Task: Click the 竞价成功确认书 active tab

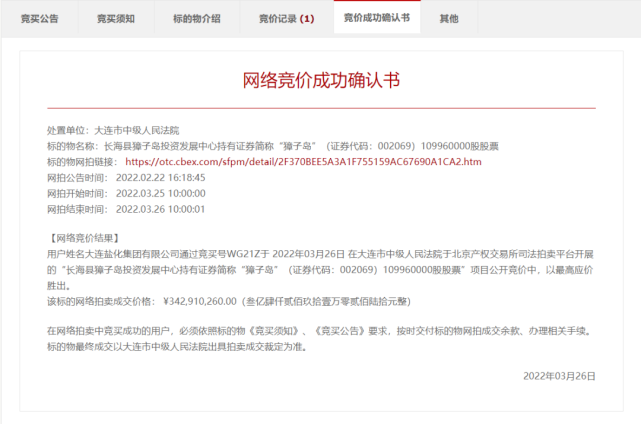Action: point(377,18)
